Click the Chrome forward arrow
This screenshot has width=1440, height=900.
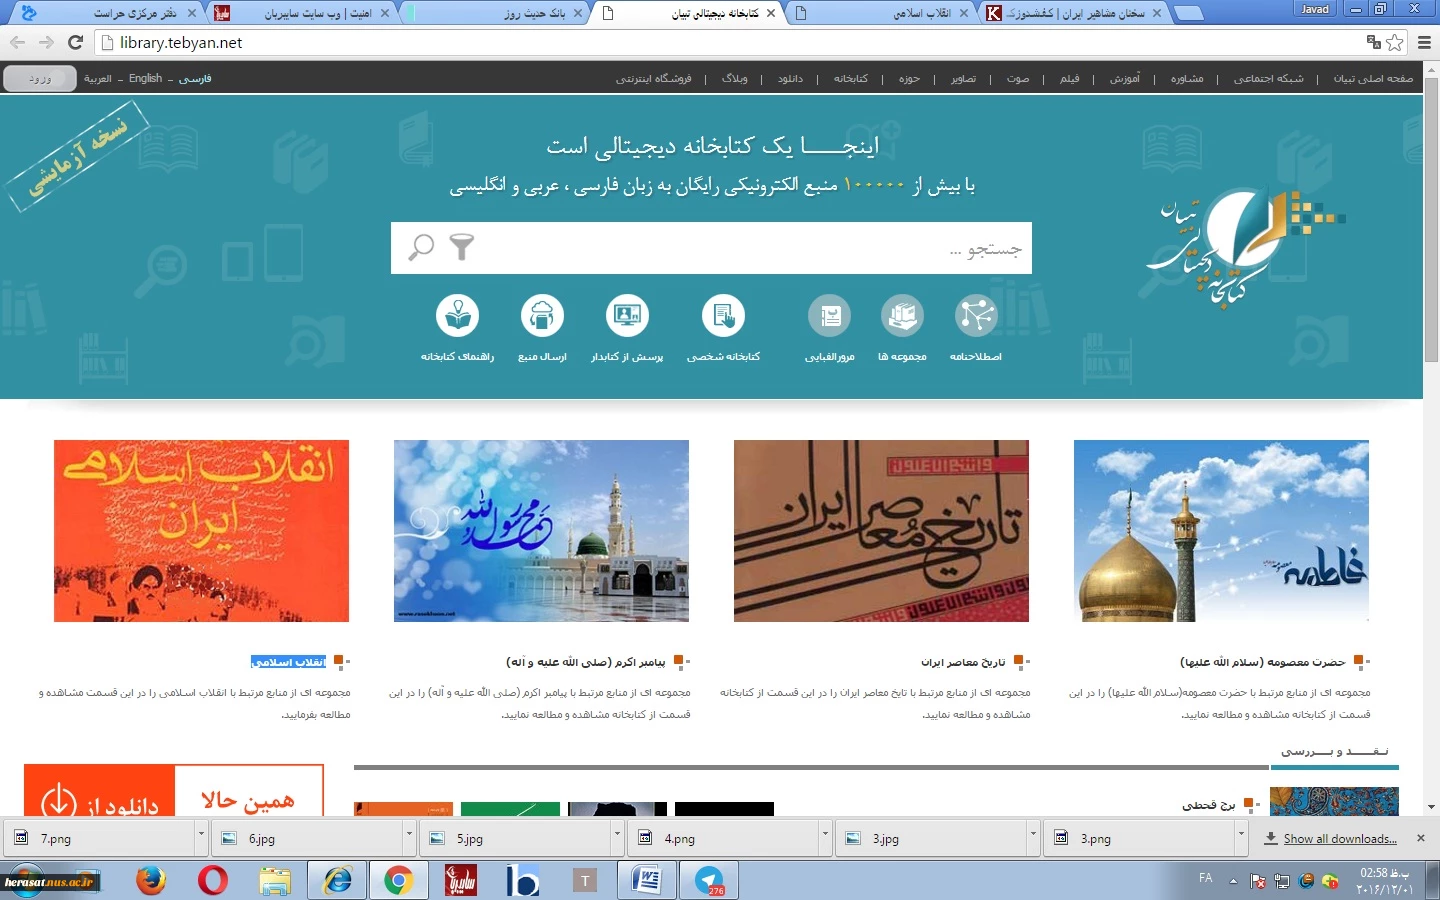pos(46,42)
